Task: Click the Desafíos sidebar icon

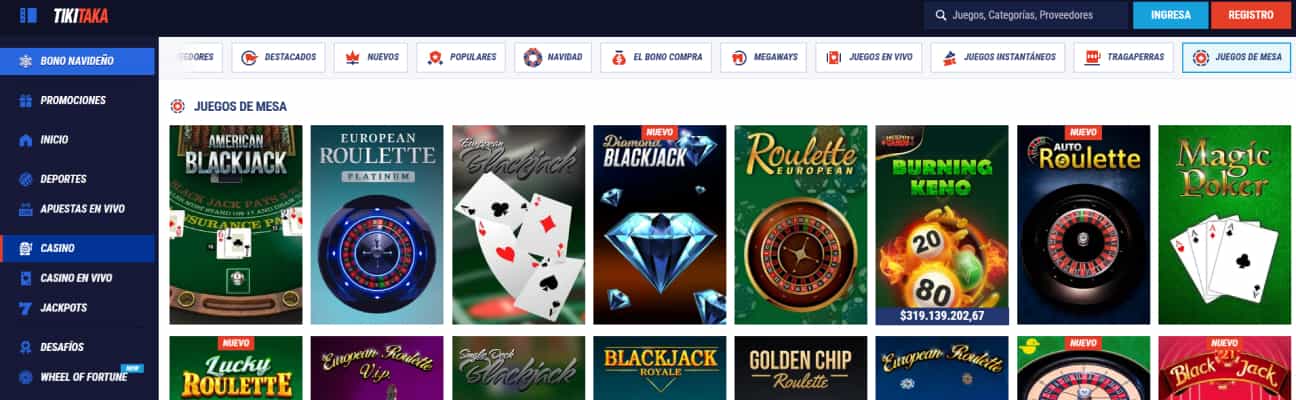Action: point(25,347)
